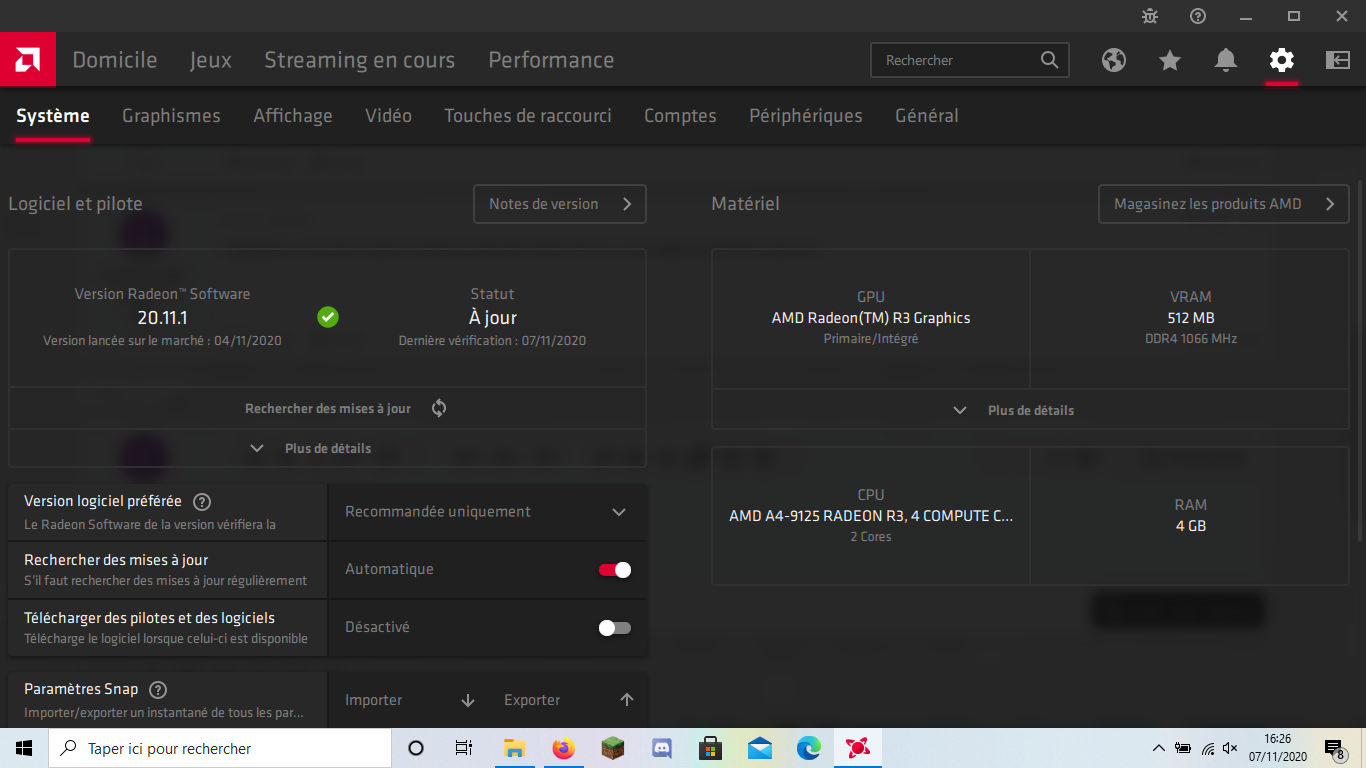The image size is (1366, 768).
Task: Open the help question mark icon in title bar
Action: coord(1198,16)
